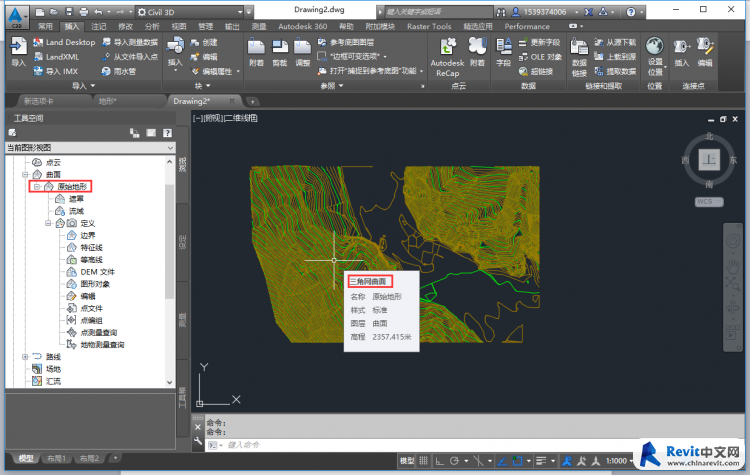Toggle annotation visibility blue icon in status bar
The width and height of the screenshot is (750, 475).
(x=567, y=461)
